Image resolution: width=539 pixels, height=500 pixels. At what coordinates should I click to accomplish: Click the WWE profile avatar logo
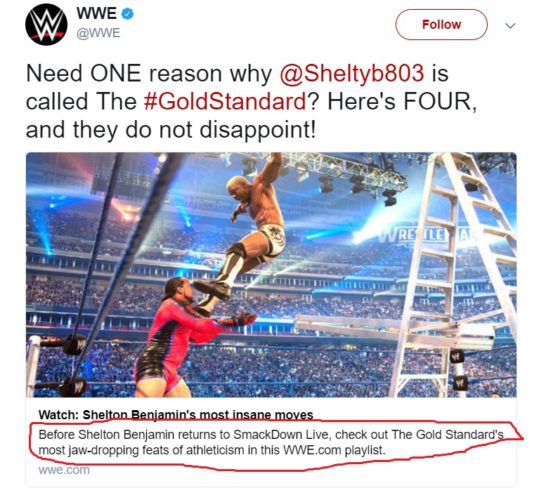pyautogui.click(x=46, y=25)
